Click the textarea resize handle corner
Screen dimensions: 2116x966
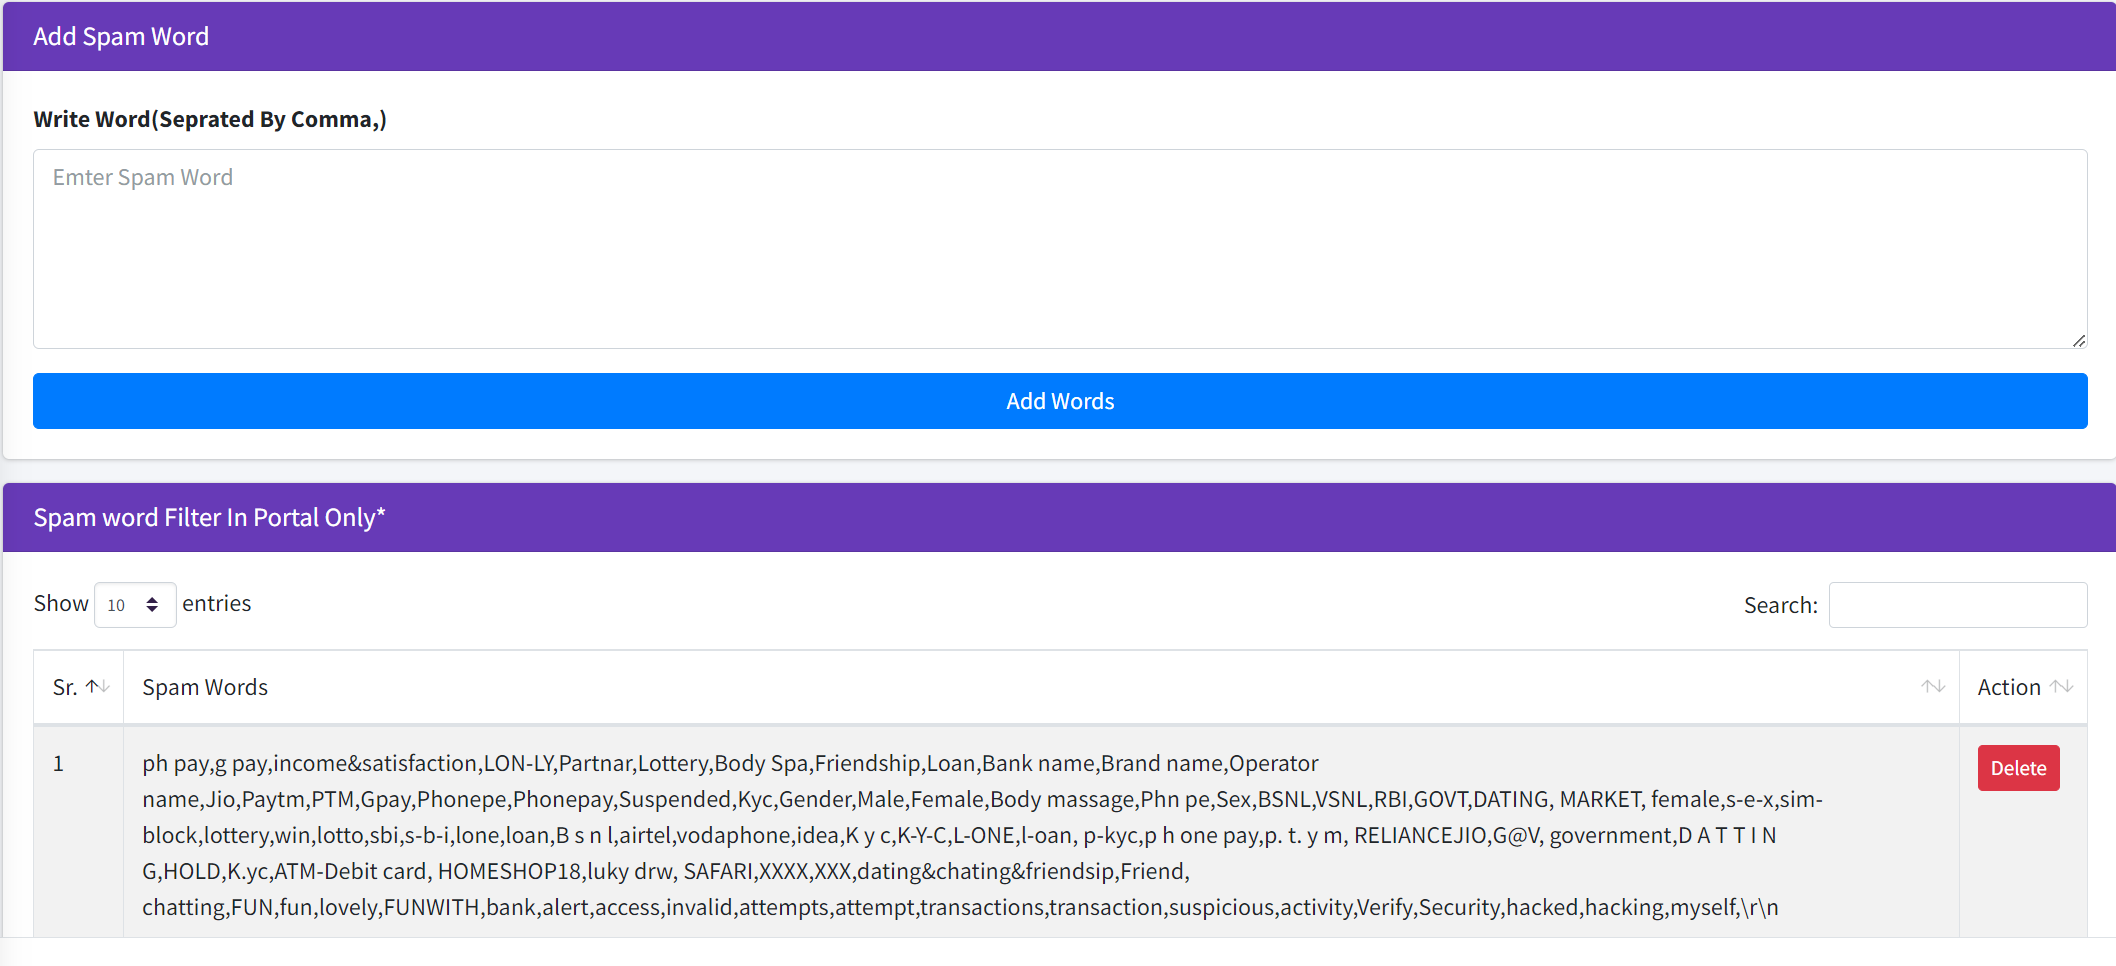2078,340
